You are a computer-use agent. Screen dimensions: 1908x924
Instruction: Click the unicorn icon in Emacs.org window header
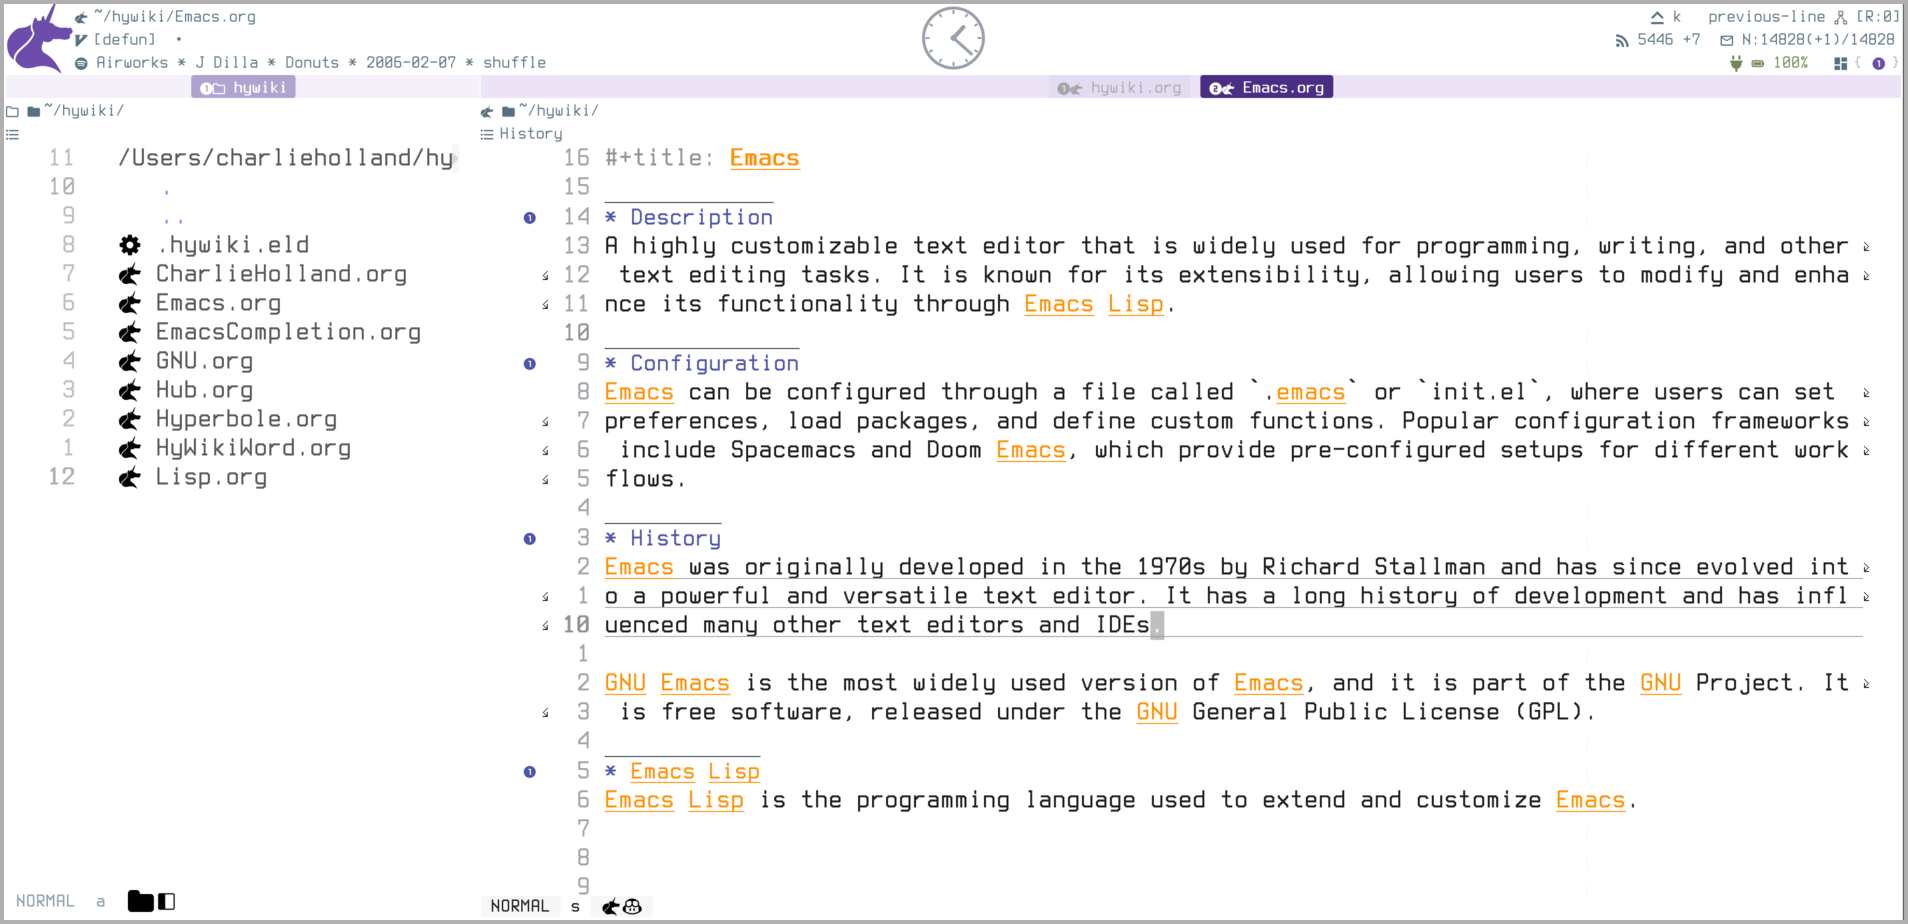coord(487,111)
